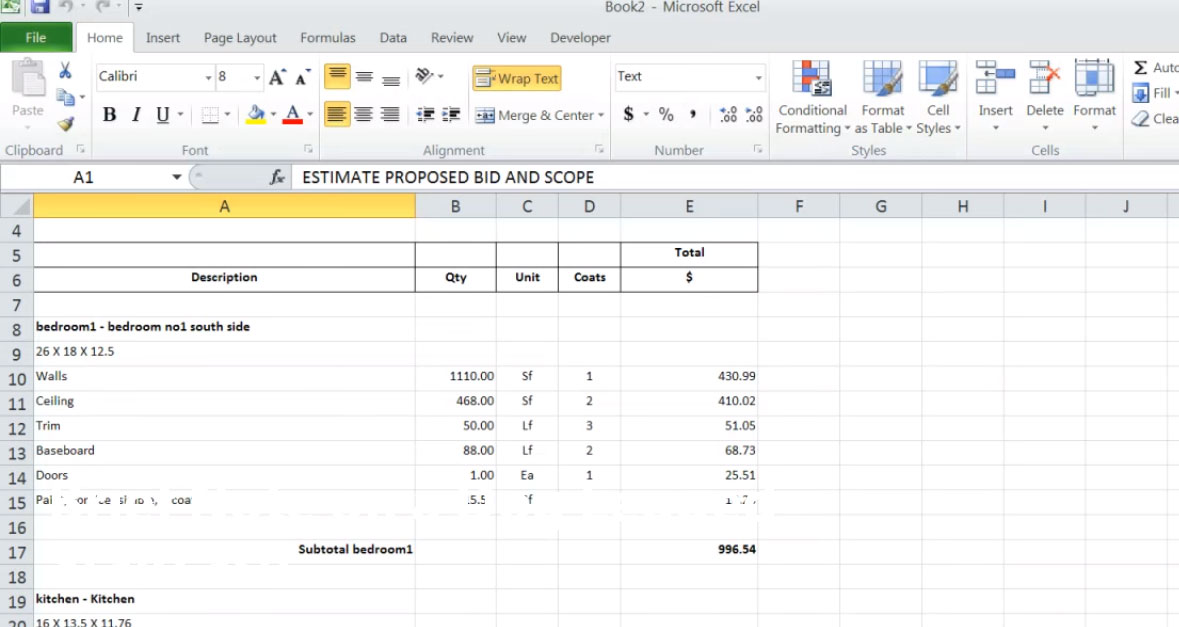The image size is (1179, 627).
Task: Decrease font size with the shrink font icon
Action: 302,77
